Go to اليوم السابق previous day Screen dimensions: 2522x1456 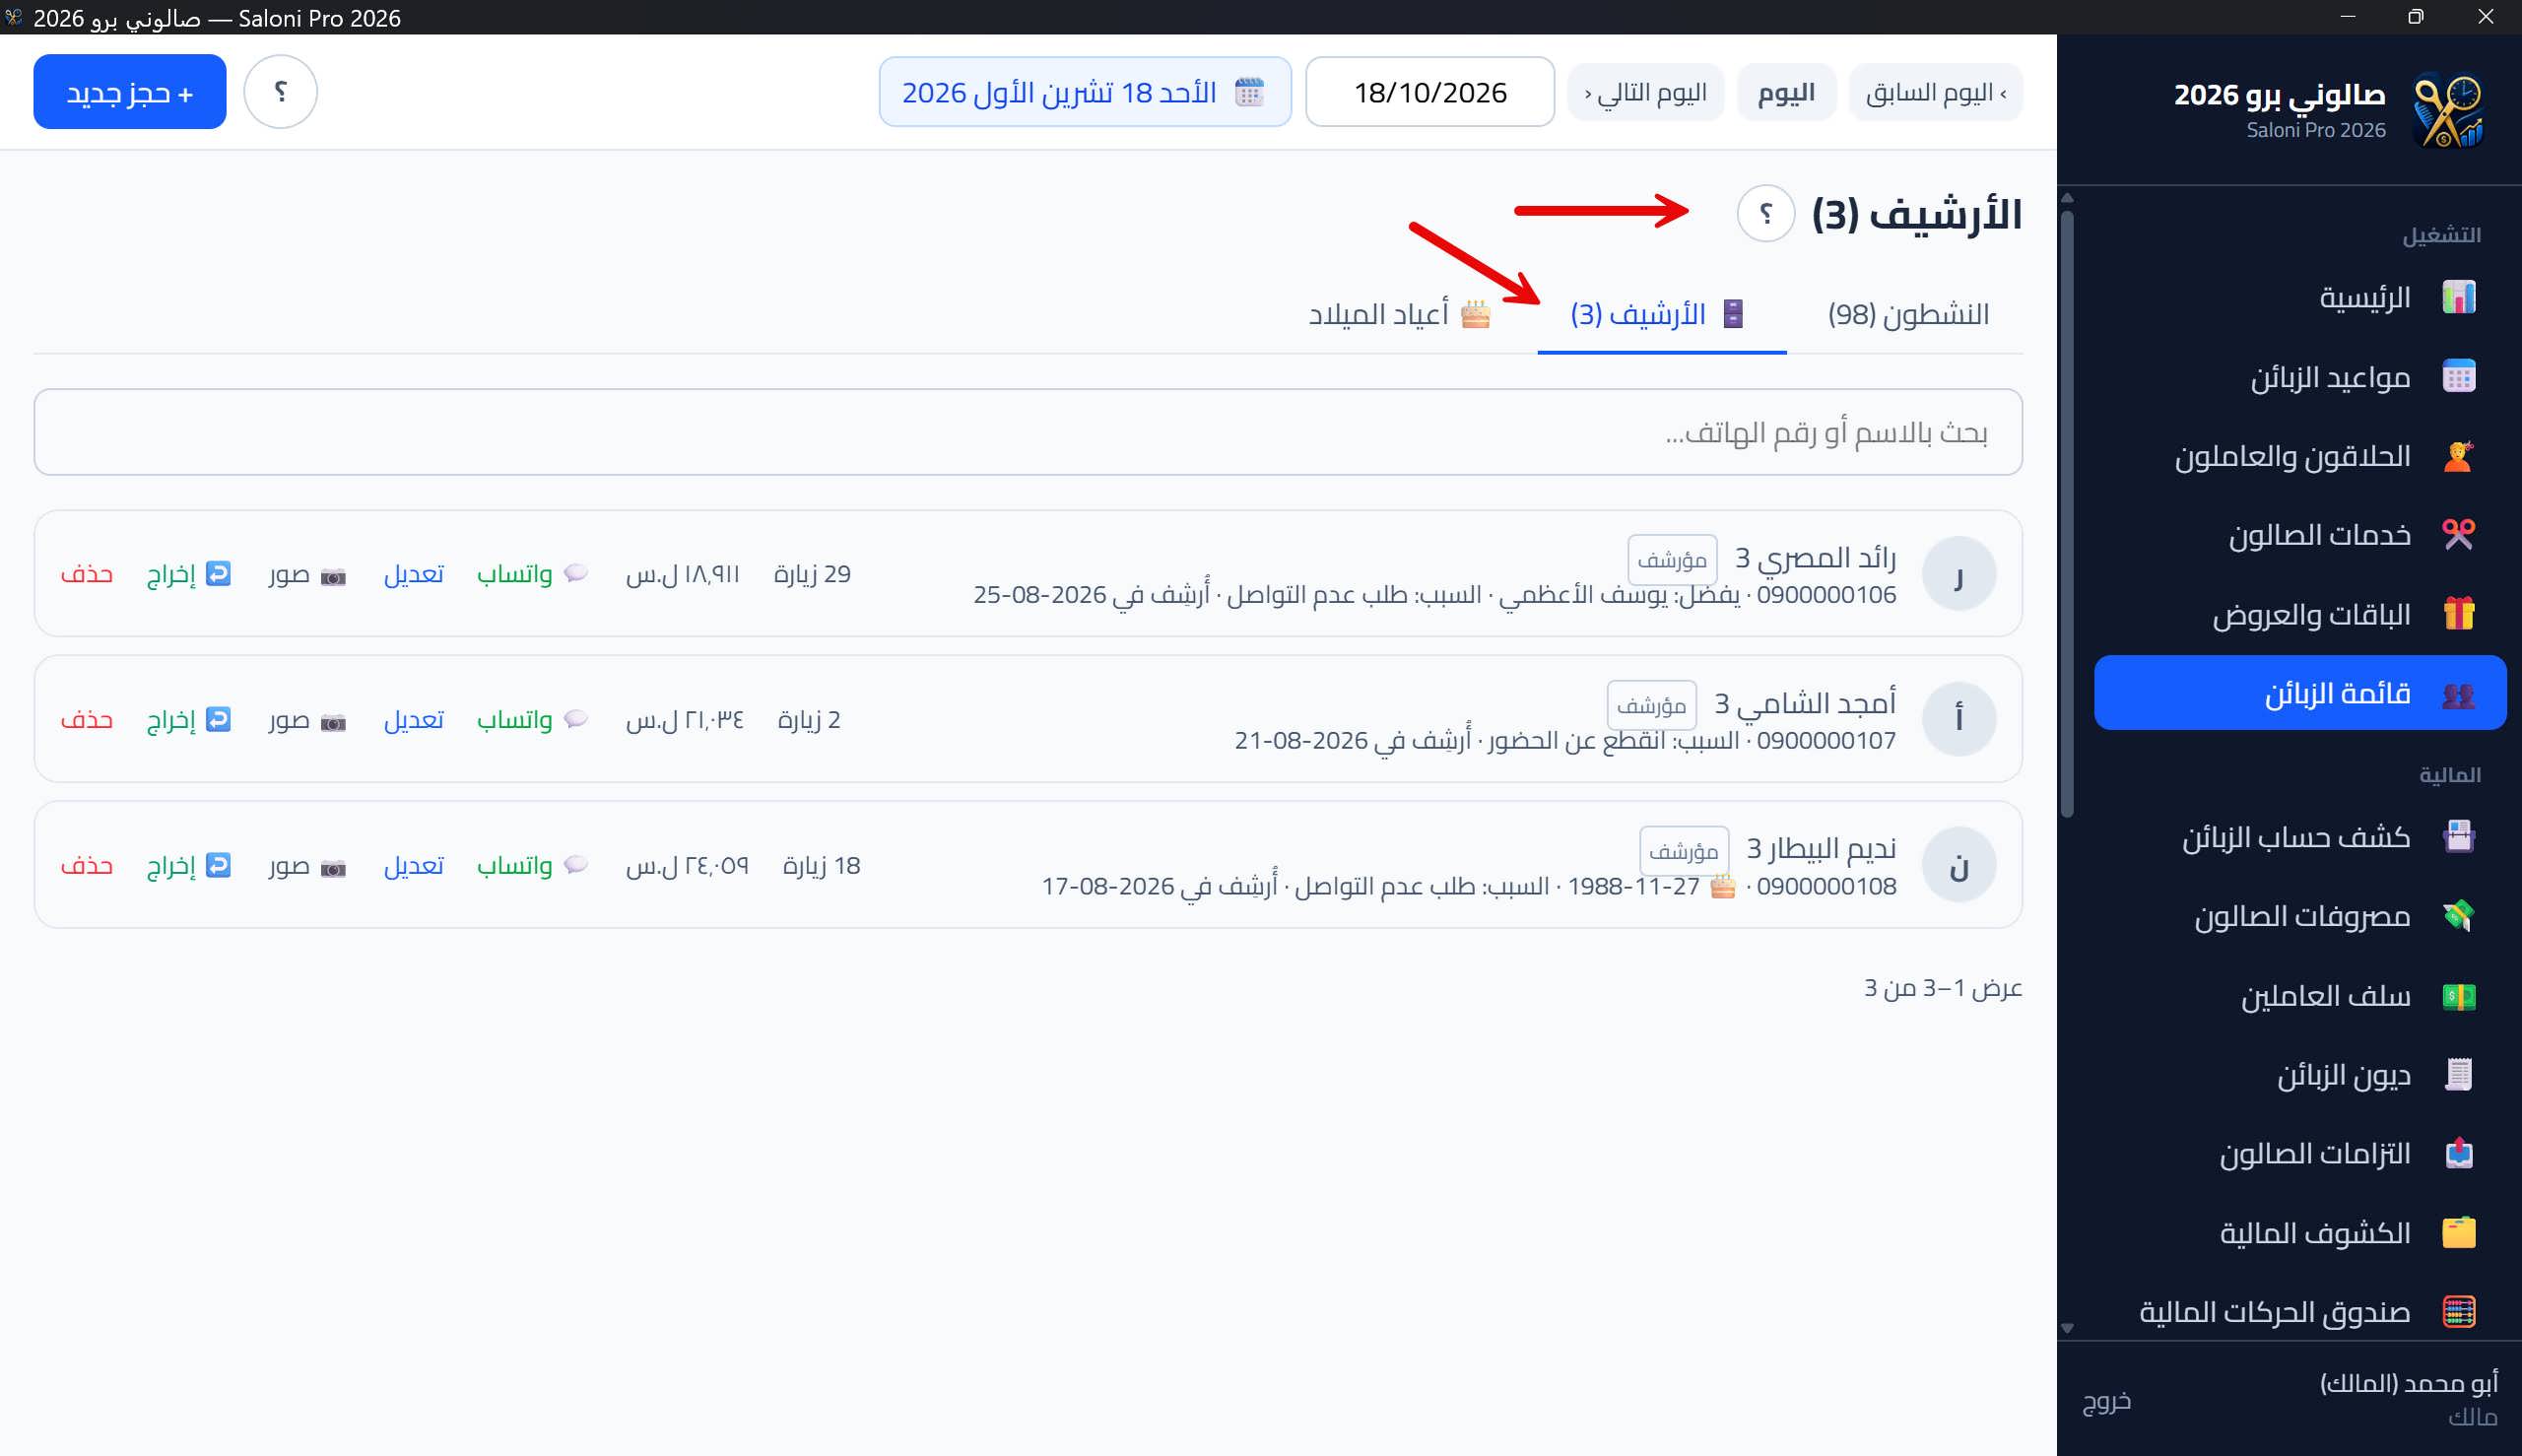click(x=1935, y=92)
